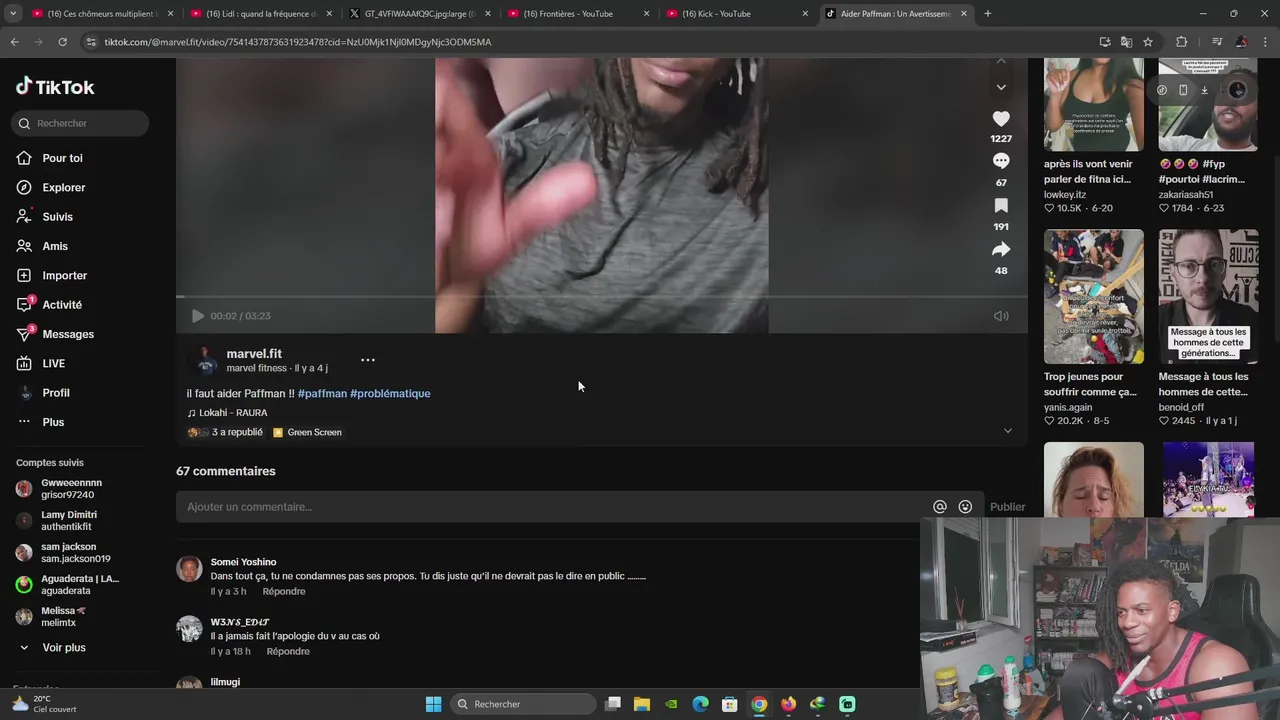
Task: Open the media control icon in Chrome toolbar
Action: tap(1217, 42)
